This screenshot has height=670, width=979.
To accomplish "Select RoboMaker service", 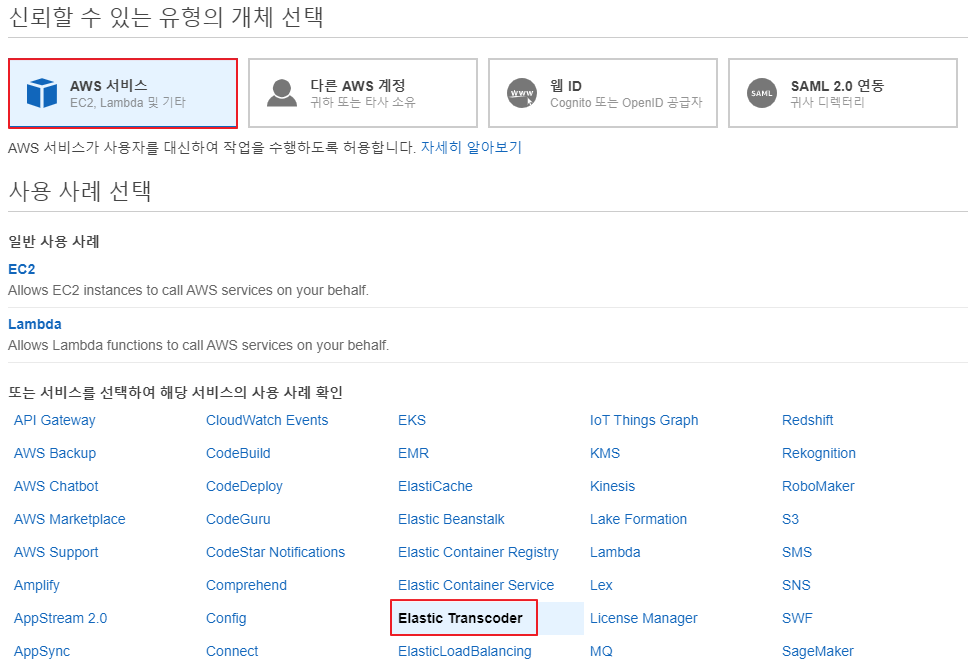I will click(818, 486).
